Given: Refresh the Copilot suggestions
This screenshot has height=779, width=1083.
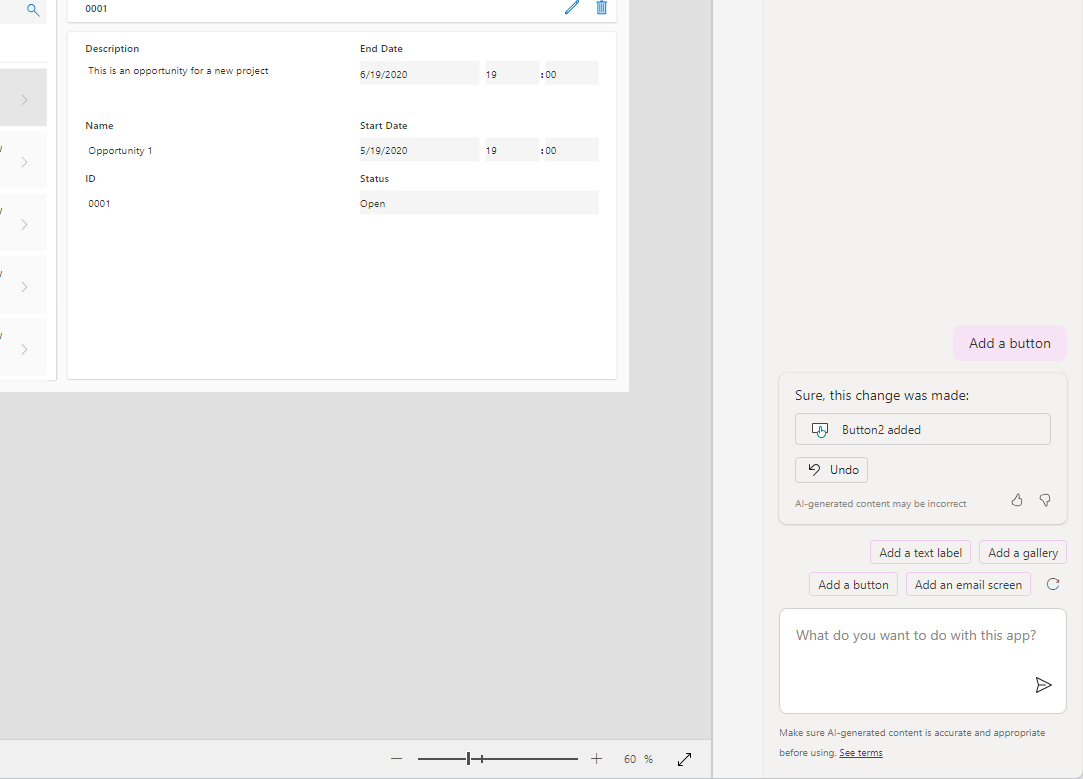Looking at the screenshot, I should [x=1052, y=584].
